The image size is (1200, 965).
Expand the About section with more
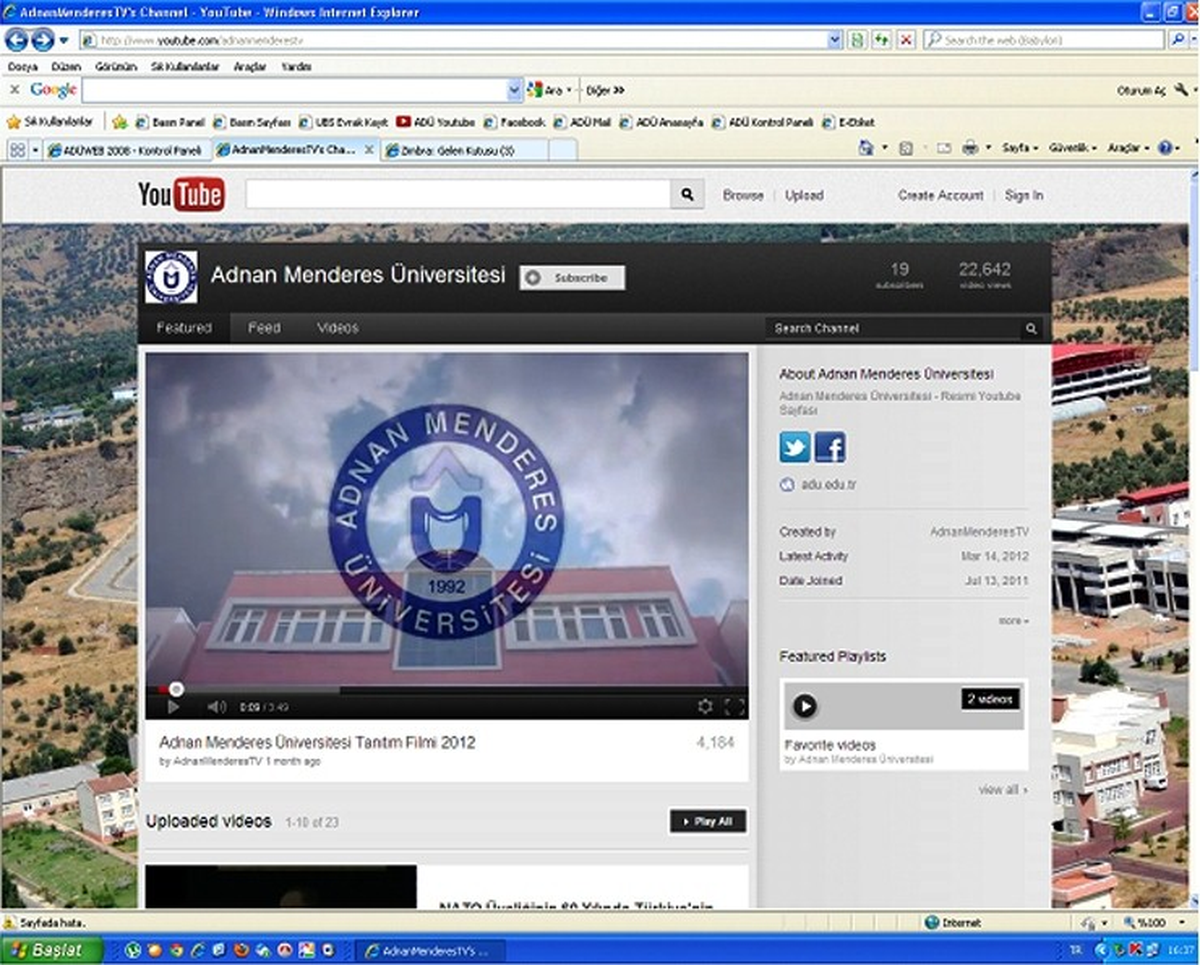point(1013,621)
